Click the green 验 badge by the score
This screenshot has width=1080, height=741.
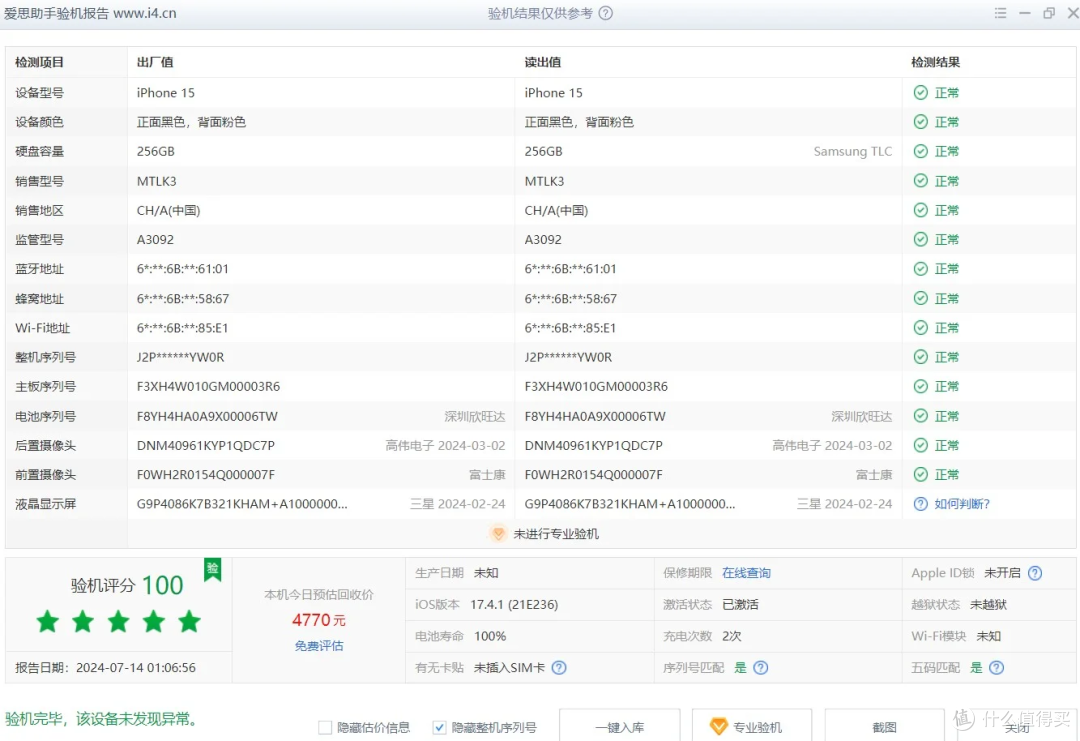tap(213, 570)
